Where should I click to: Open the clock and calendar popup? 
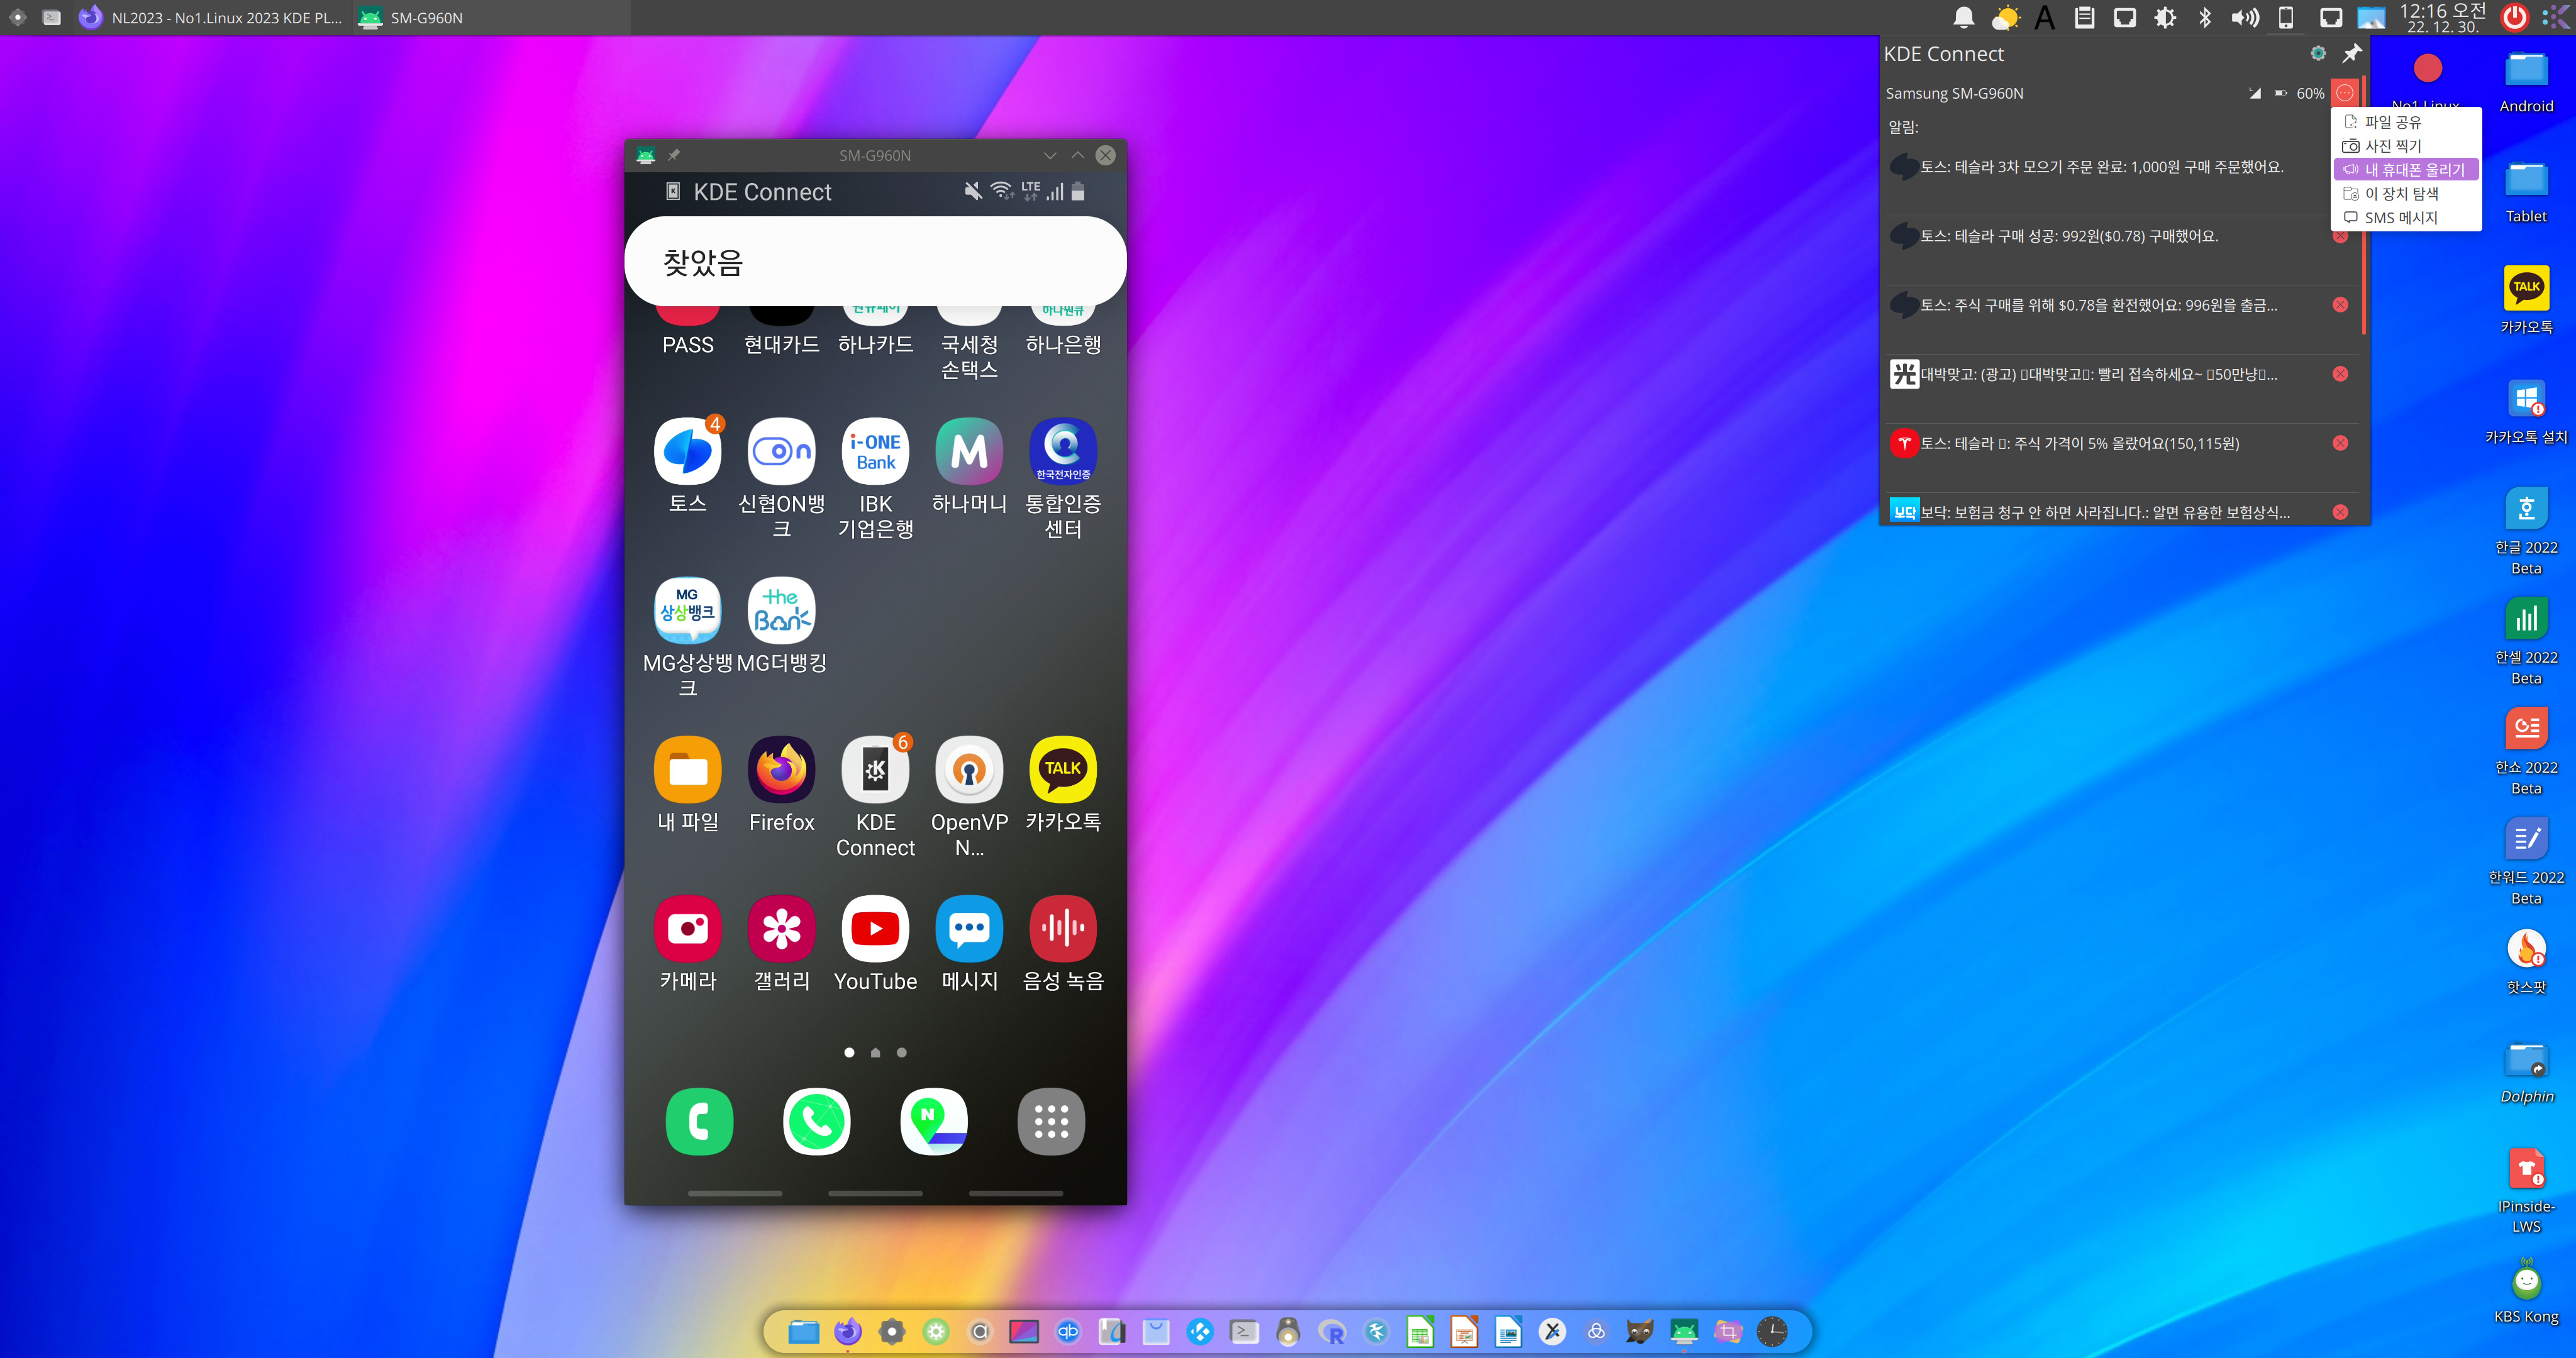tap(2442, 17)
